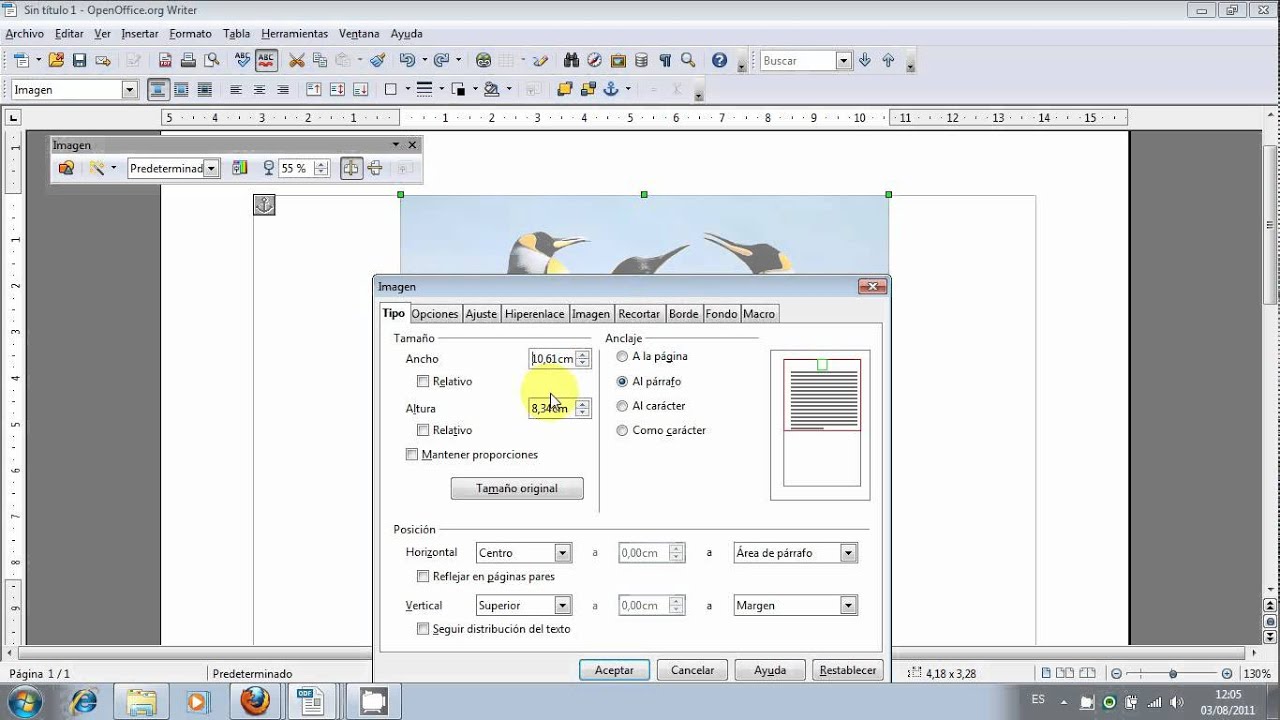1280x720 pixels.
Task: Check Reflejar en páginas pares
Action: click(423, 576)
